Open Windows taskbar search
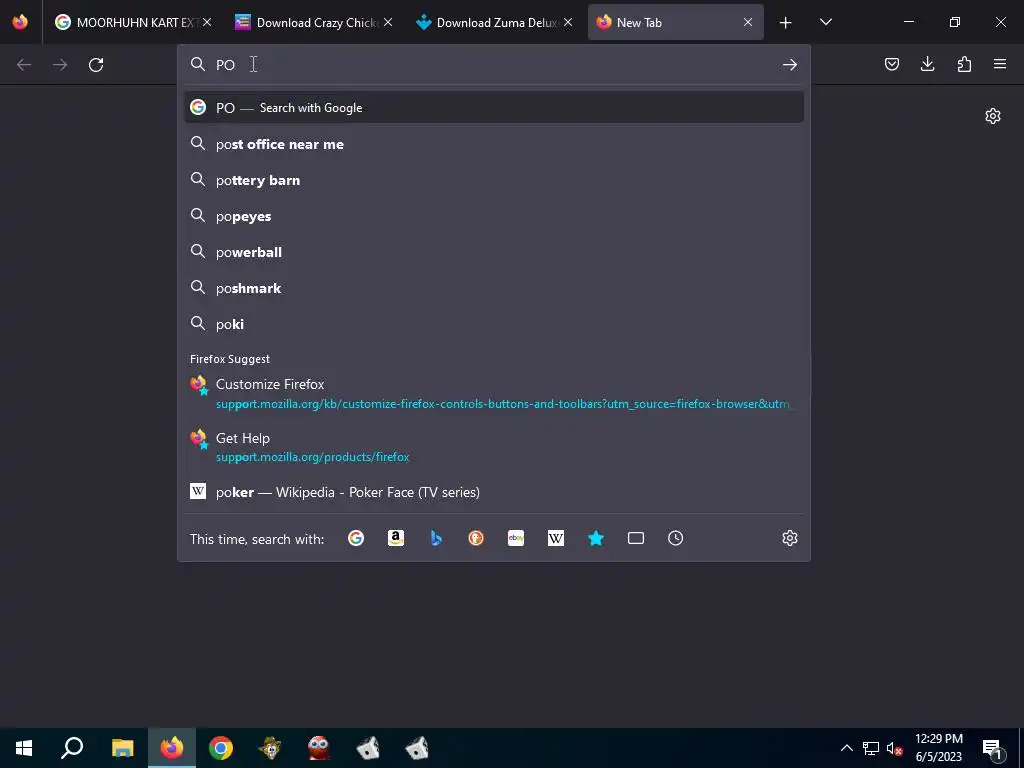 pos(72,748)
